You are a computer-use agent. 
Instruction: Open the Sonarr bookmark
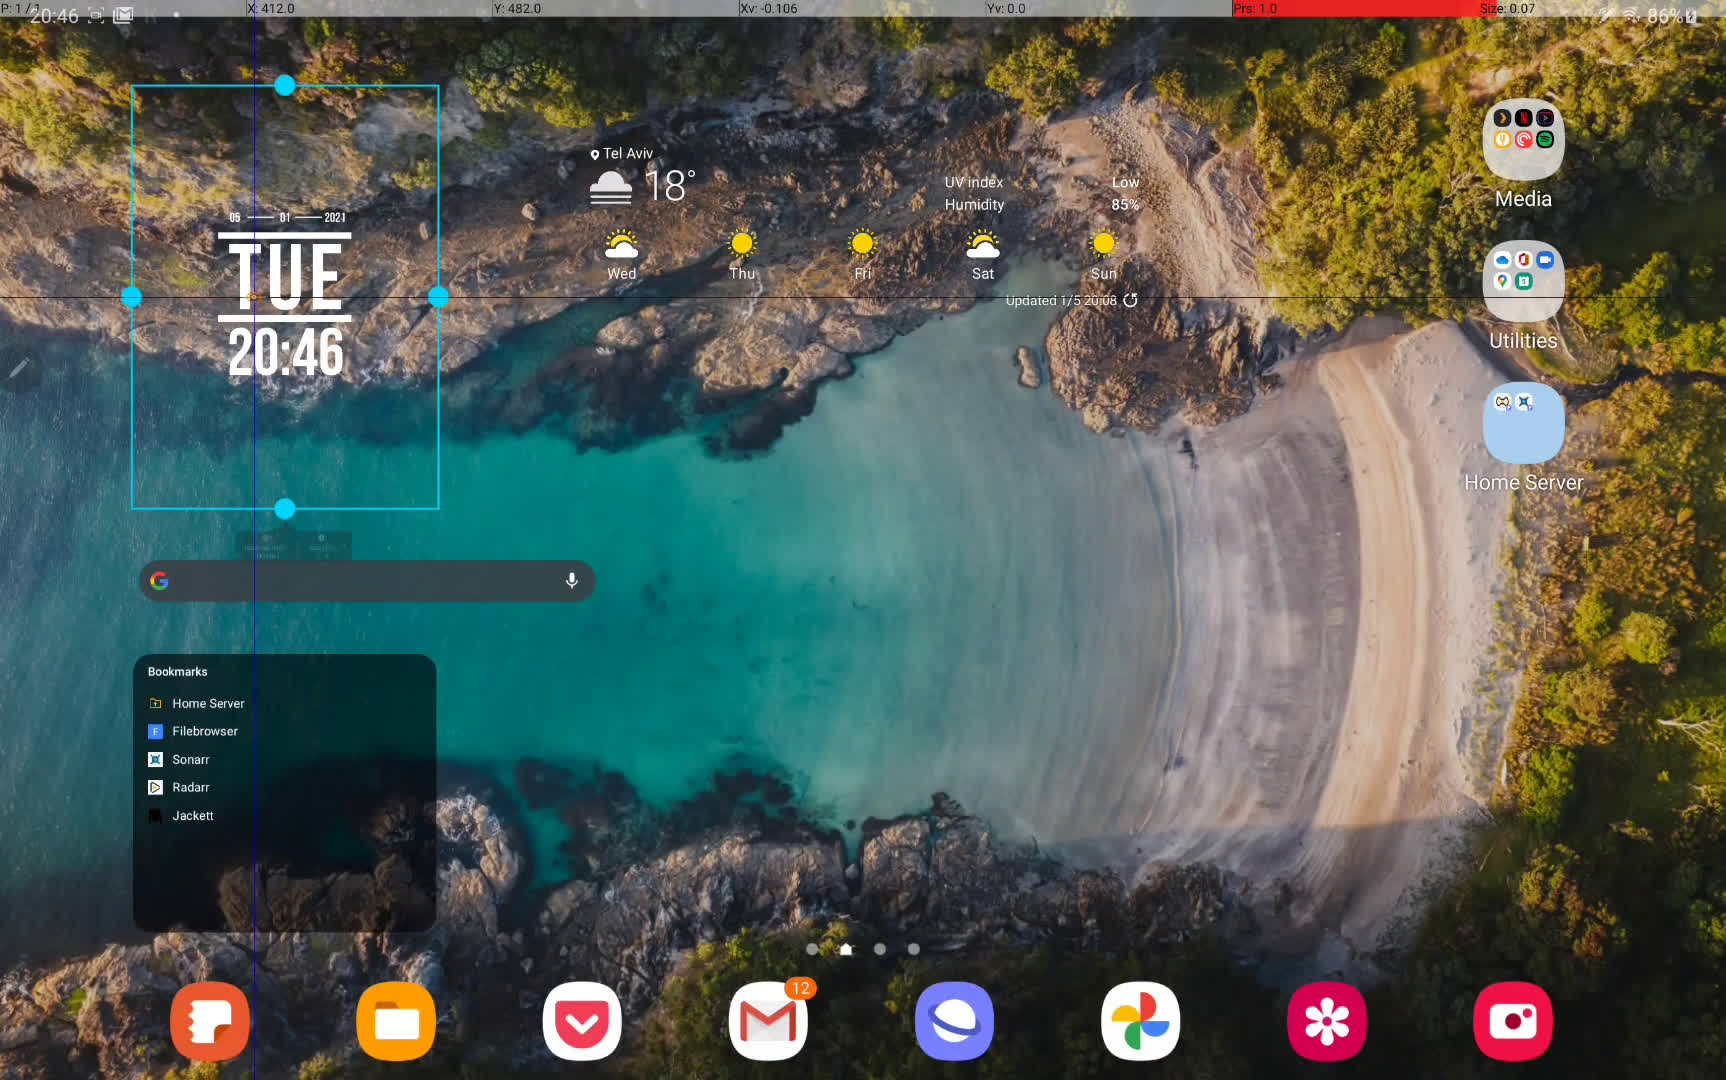(191, 759)
